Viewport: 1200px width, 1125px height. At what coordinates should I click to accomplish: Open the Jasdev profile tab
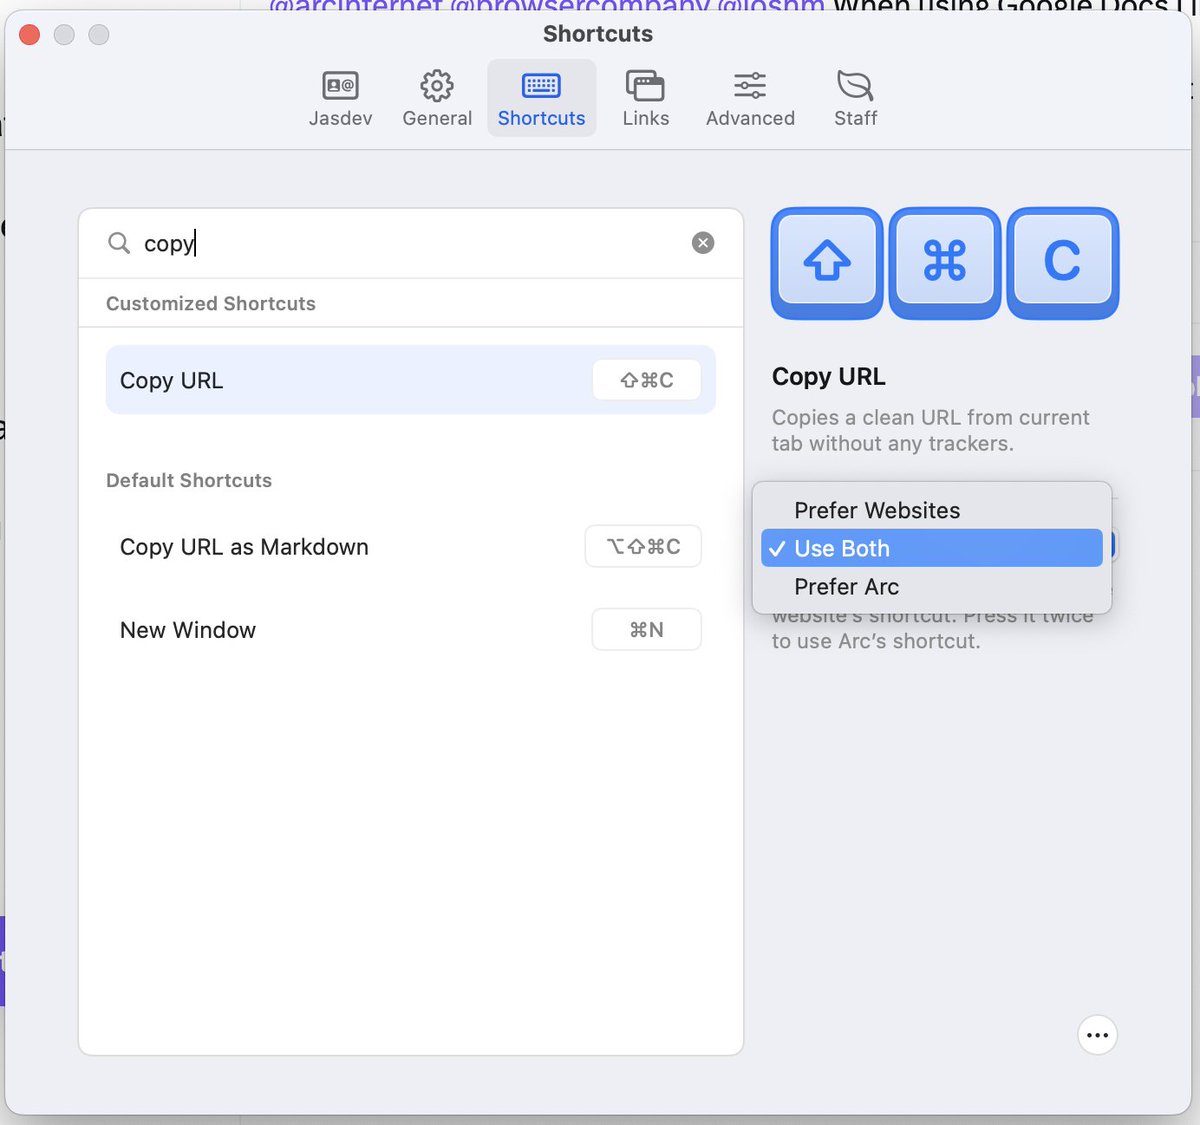[340, 98]
